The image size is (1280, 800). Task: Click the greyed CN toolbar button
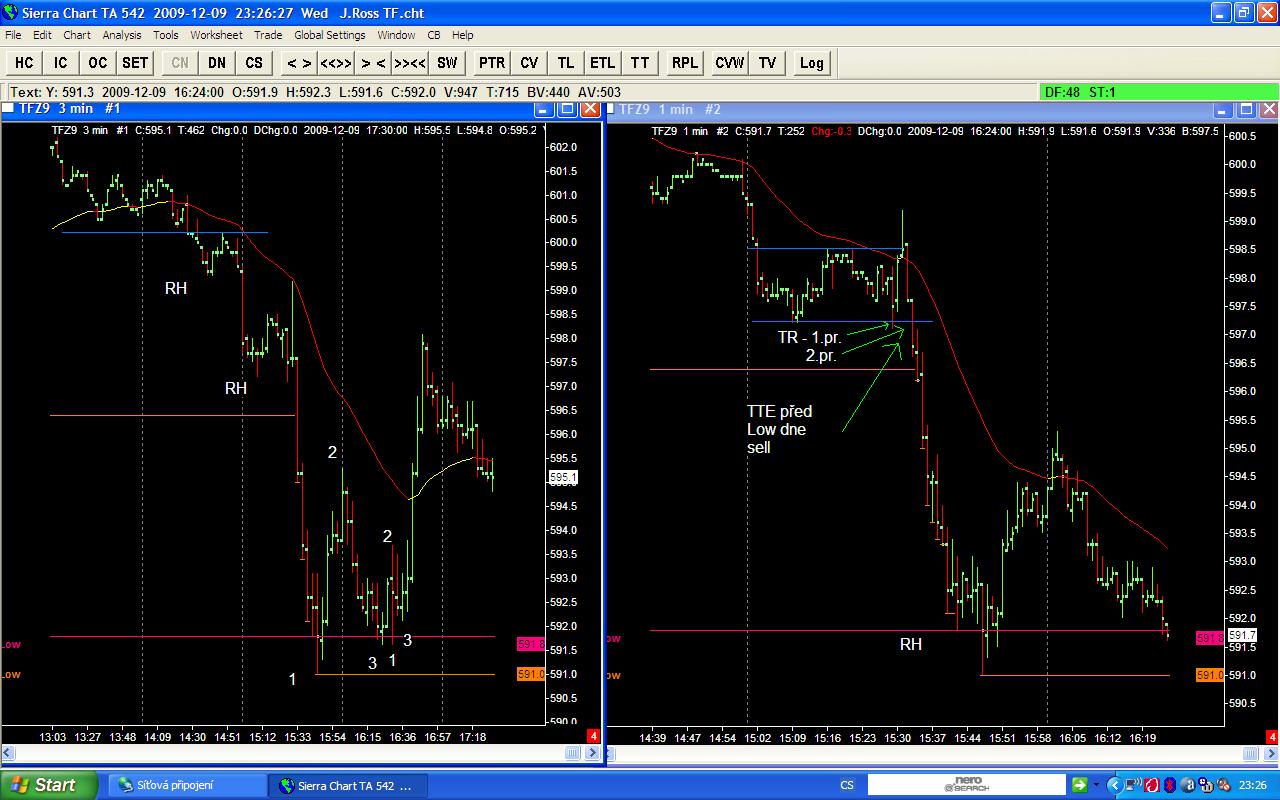(x=180, y=63)
